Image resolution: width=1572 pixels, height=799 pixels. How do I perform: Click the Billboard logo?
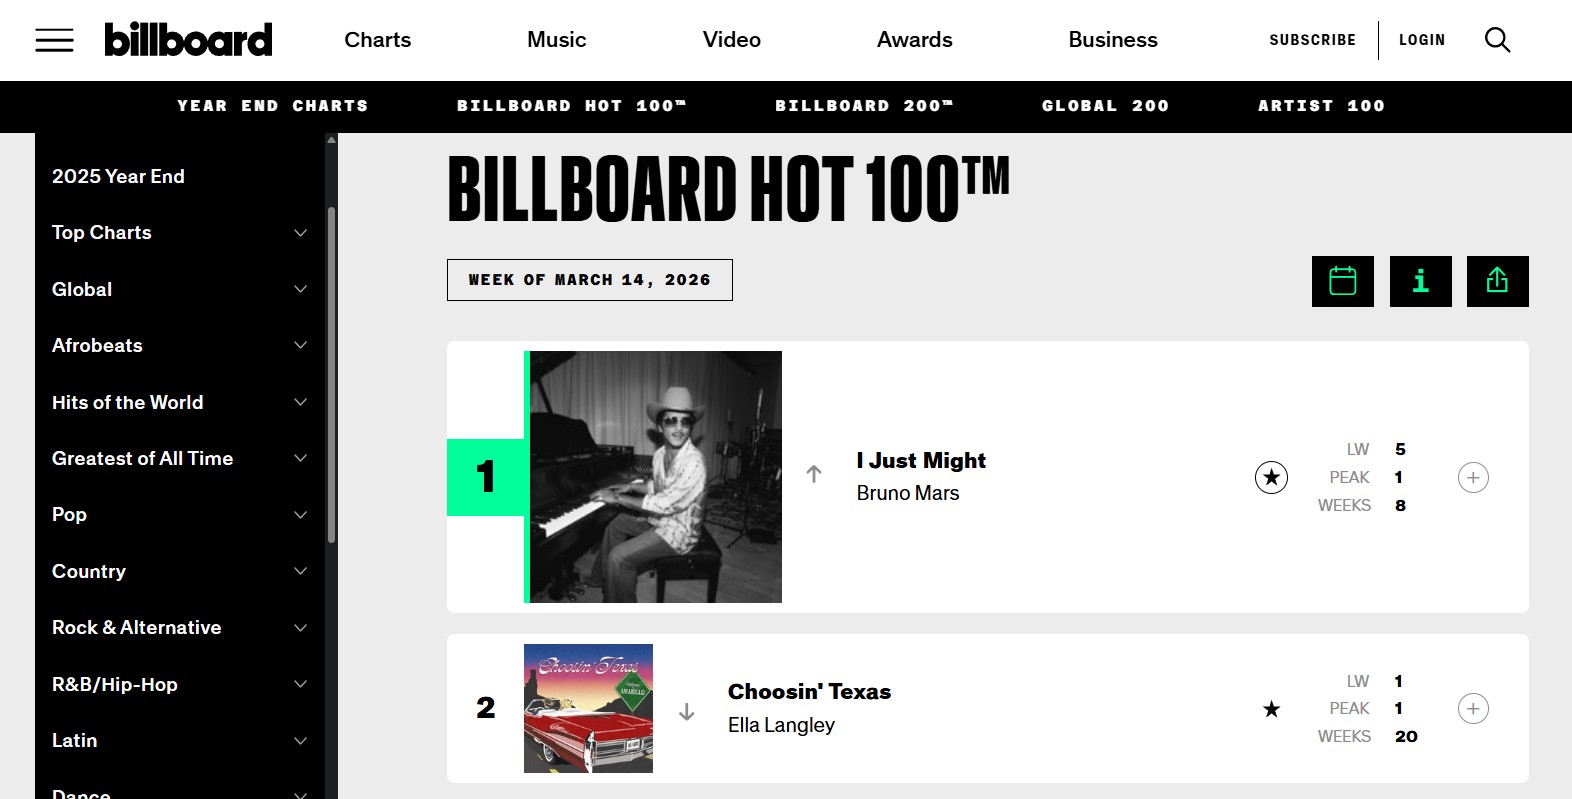click(188, 40)
